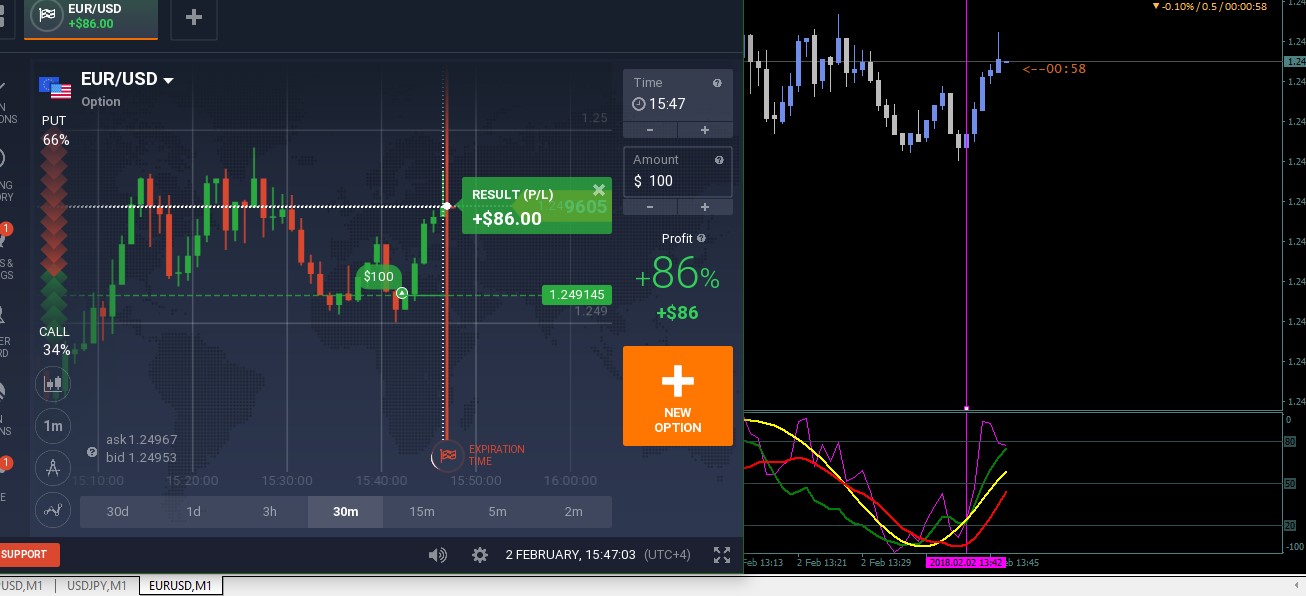The image size is (1306, 596).
Task: Toggle sound with the speaker icon
Action: click(437, 555)
